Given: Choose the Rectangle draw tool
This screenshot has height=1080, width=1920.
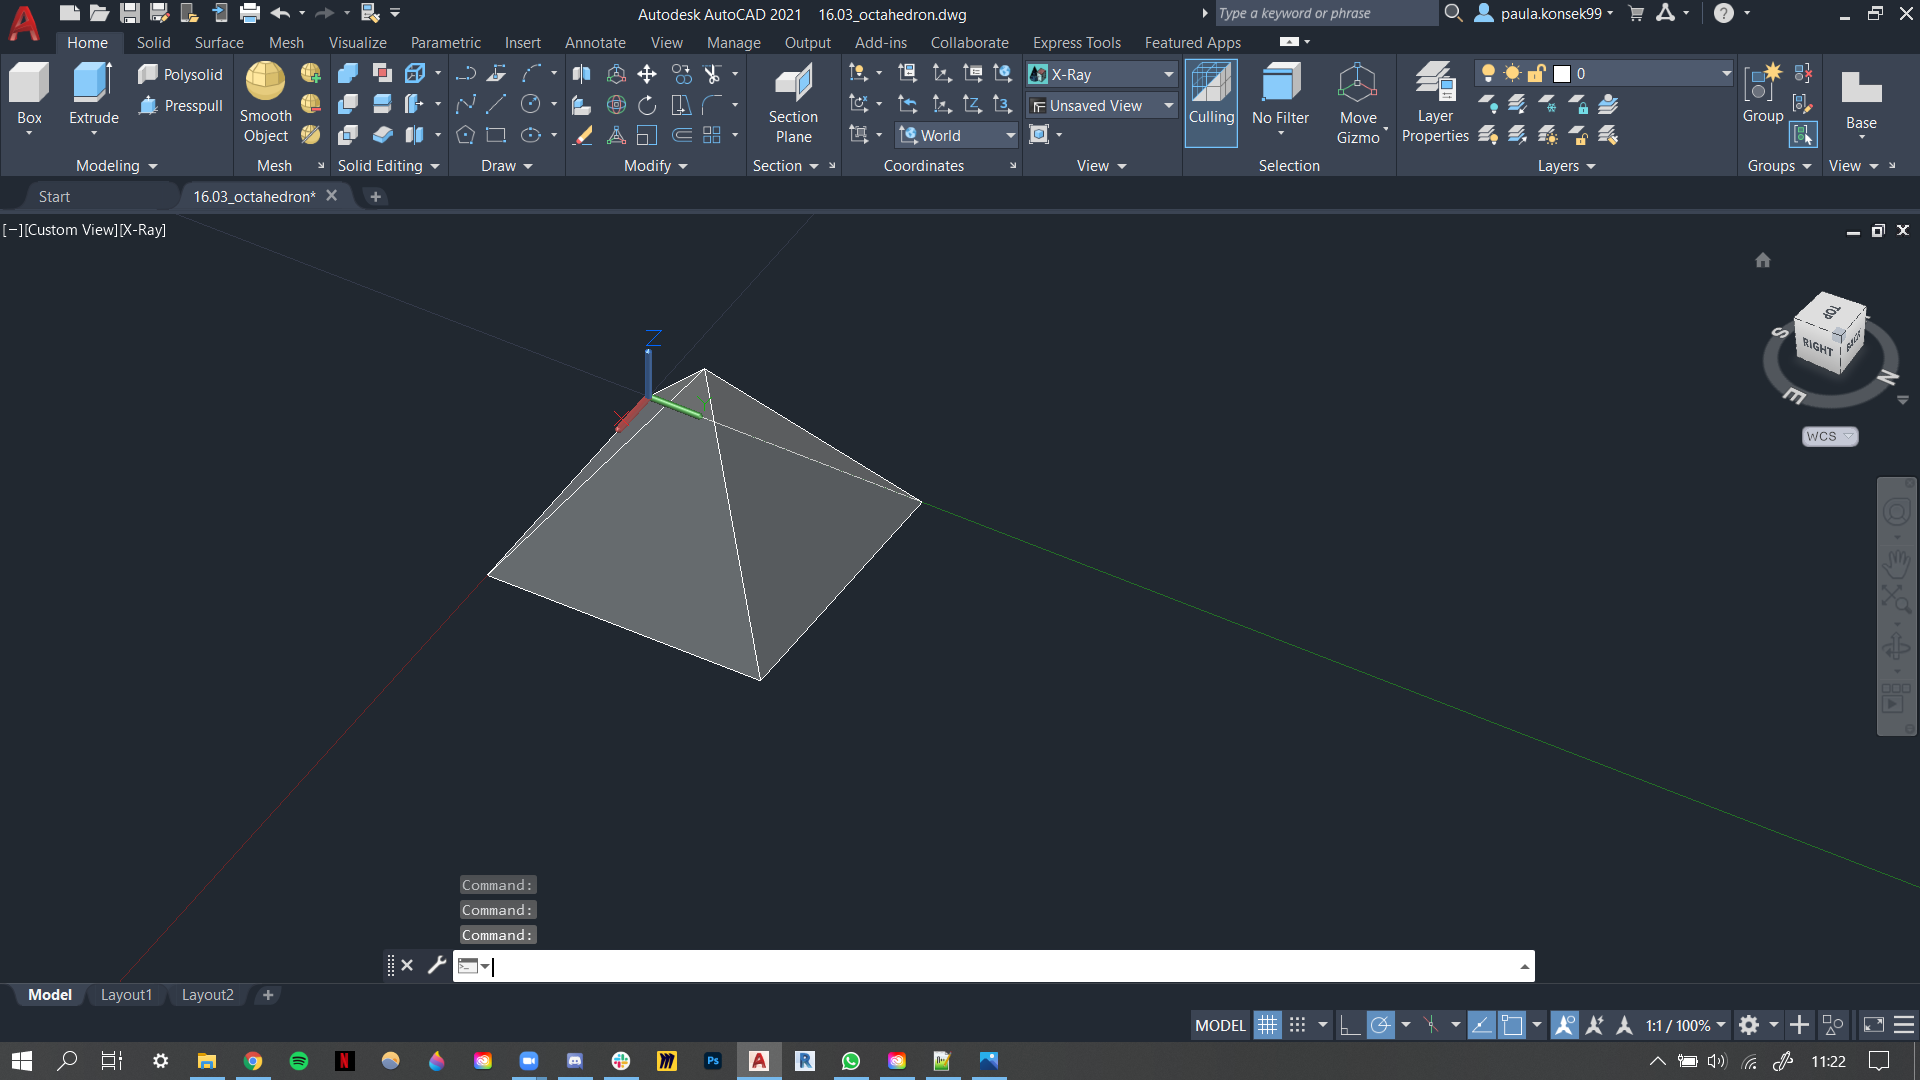Looking at the screenshot, I should coord(496,135).
